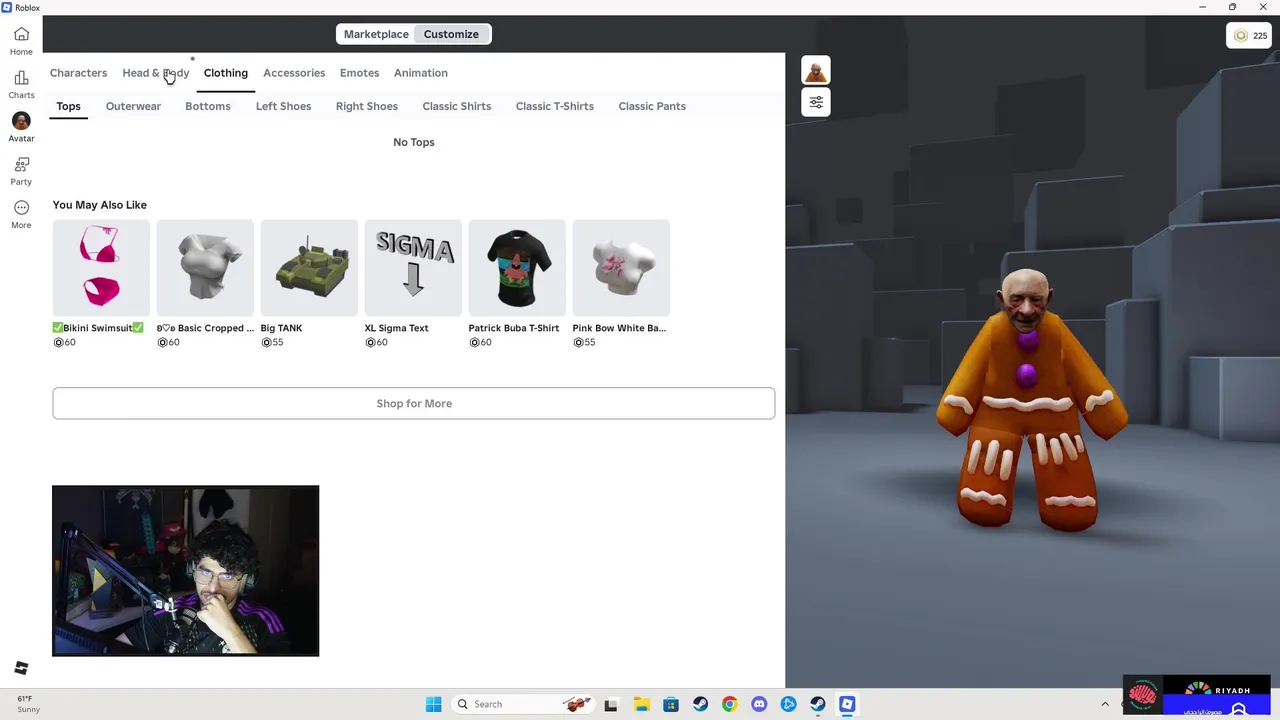Open weather widget showing 61°F Sunny

[28, 704]
